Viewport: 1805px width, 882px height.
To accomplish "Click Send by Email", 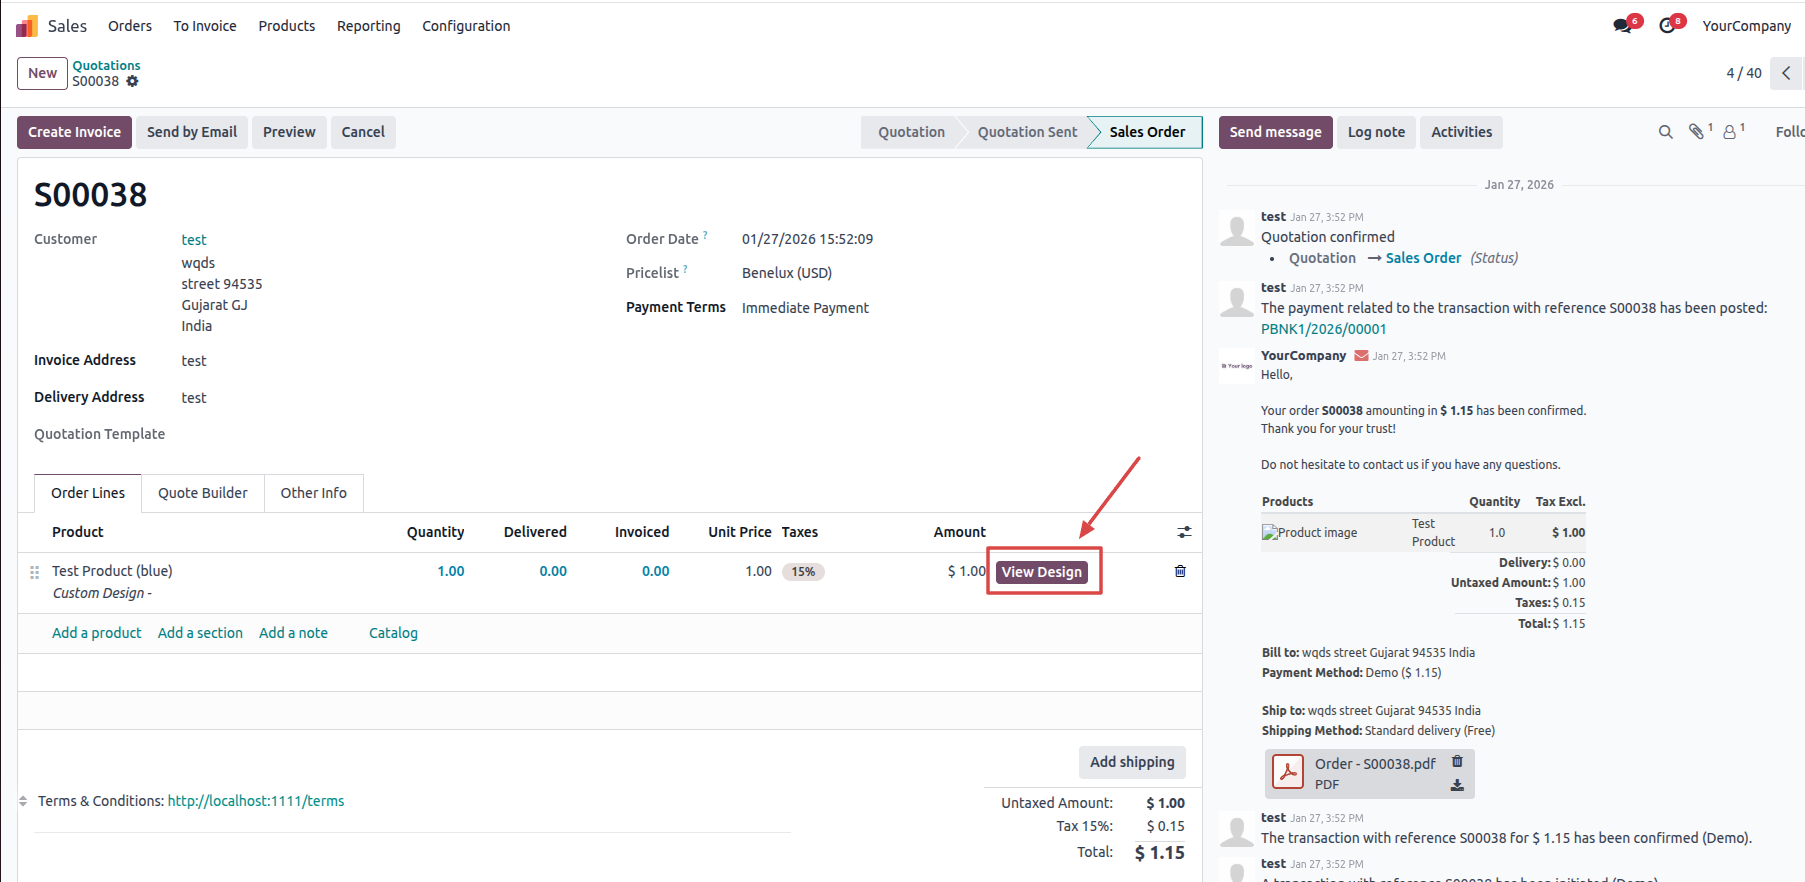I will coord(192,132).
